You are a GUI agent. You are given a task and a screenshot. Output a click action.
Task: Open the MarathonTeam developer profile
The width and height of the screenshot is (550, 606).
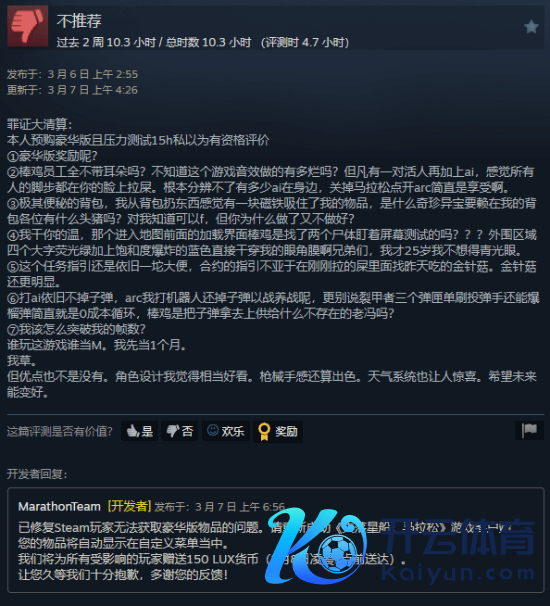point(59,506)
